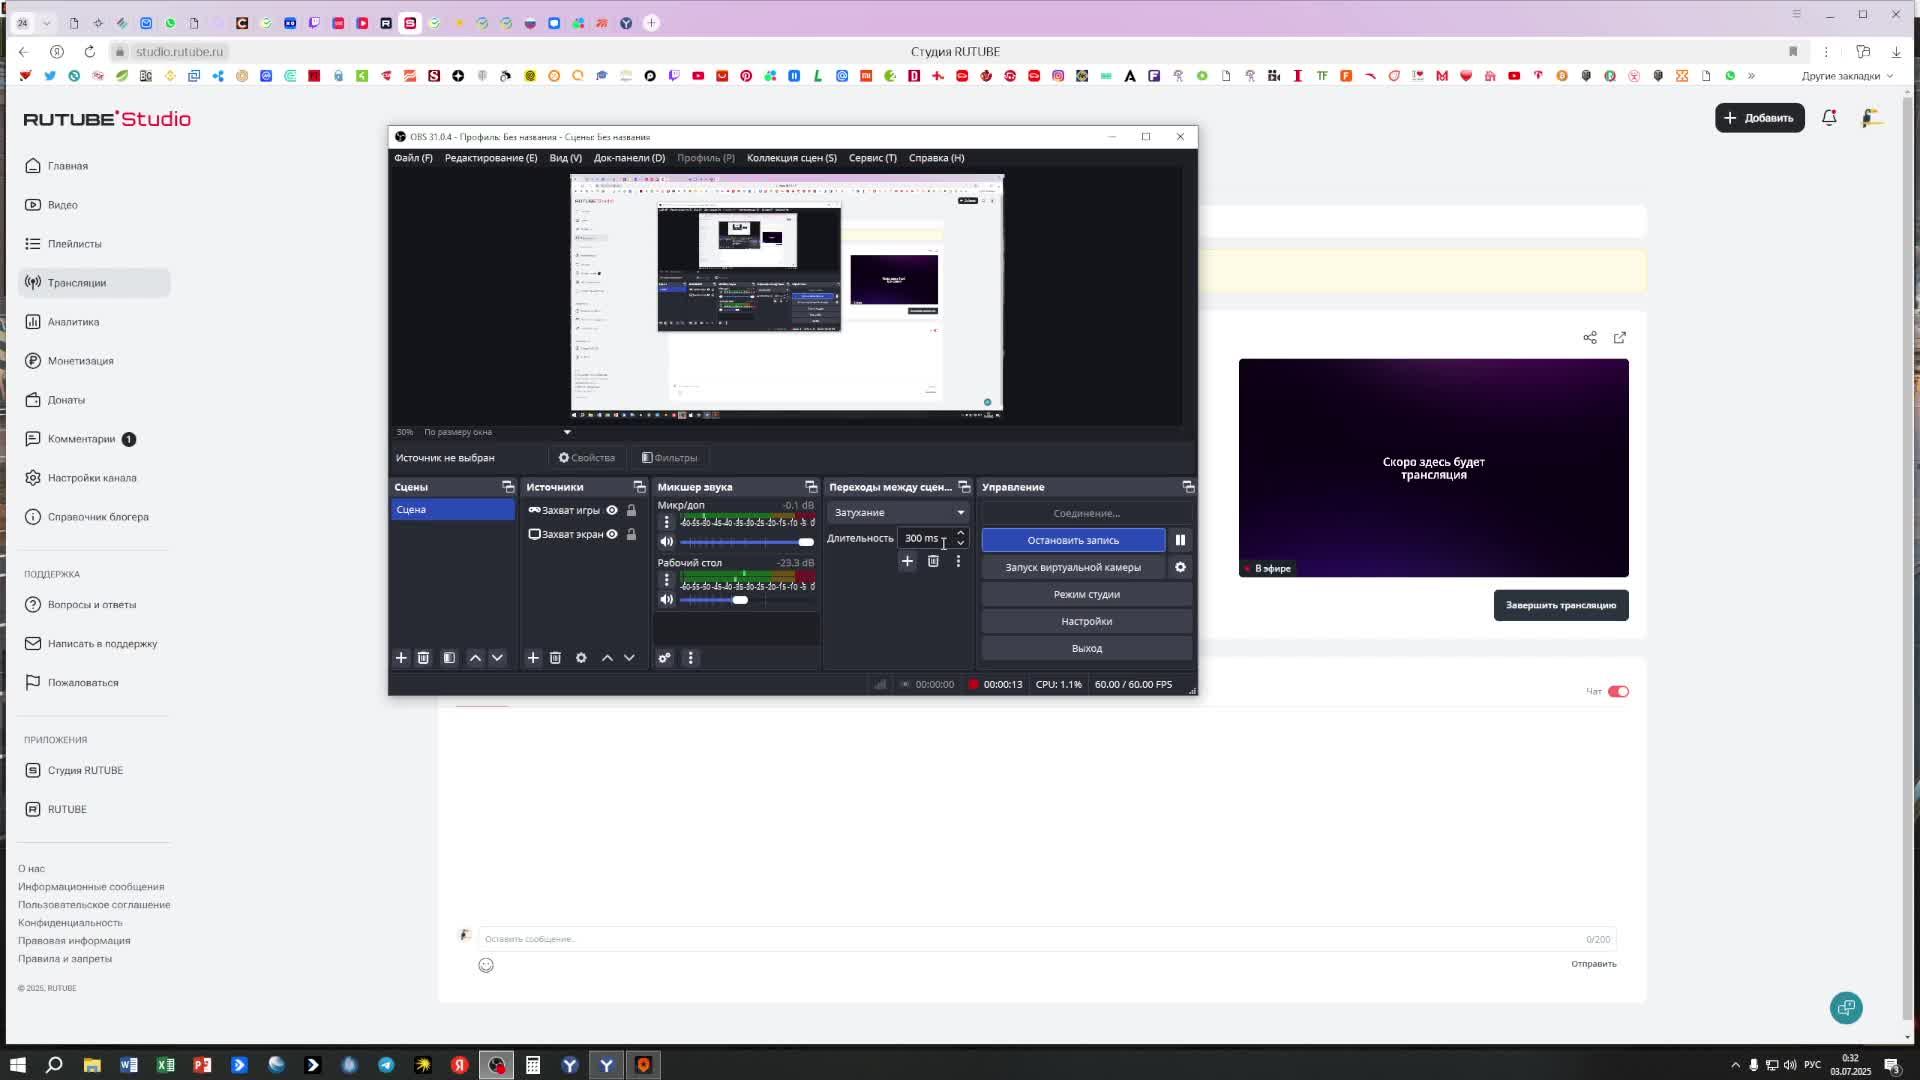The height and width of the screenshot is (1080, 1920).
Task: Open the Редактирование (E) menu
Action: [x=491, y=158]
